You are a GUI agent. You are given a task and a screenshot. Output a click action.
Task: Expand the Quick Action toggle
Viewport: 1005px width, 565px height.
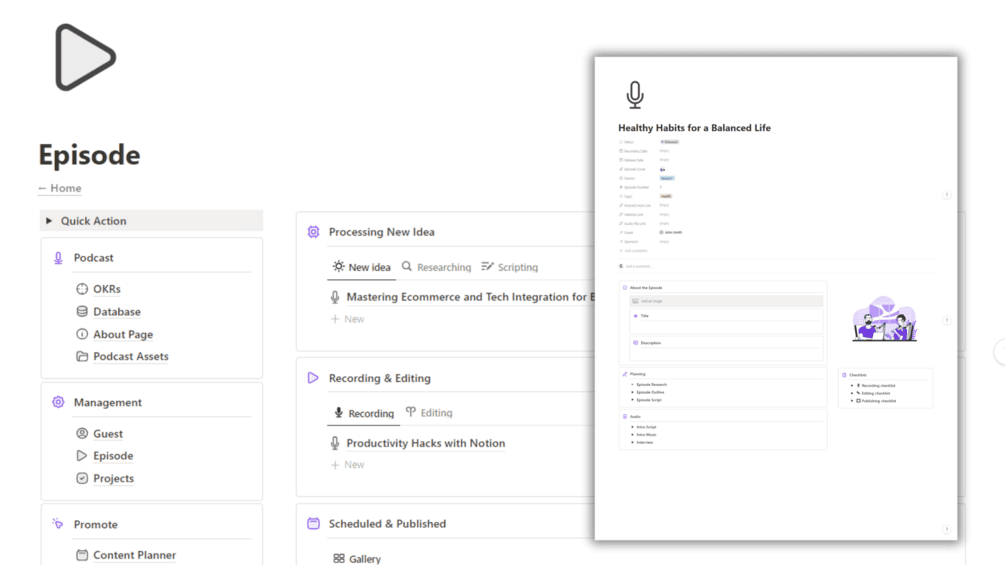click(49, 221)
